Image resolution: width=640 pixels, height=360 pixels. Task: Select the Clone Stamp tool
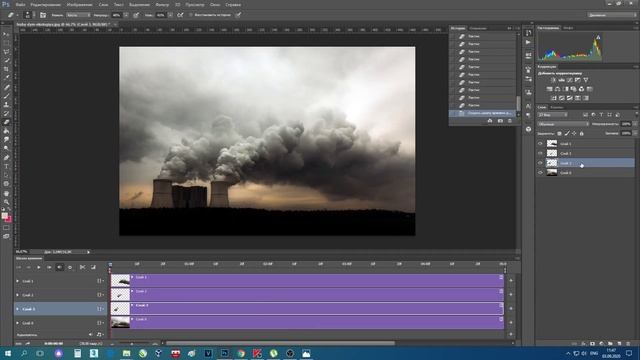tap(6, 104)
